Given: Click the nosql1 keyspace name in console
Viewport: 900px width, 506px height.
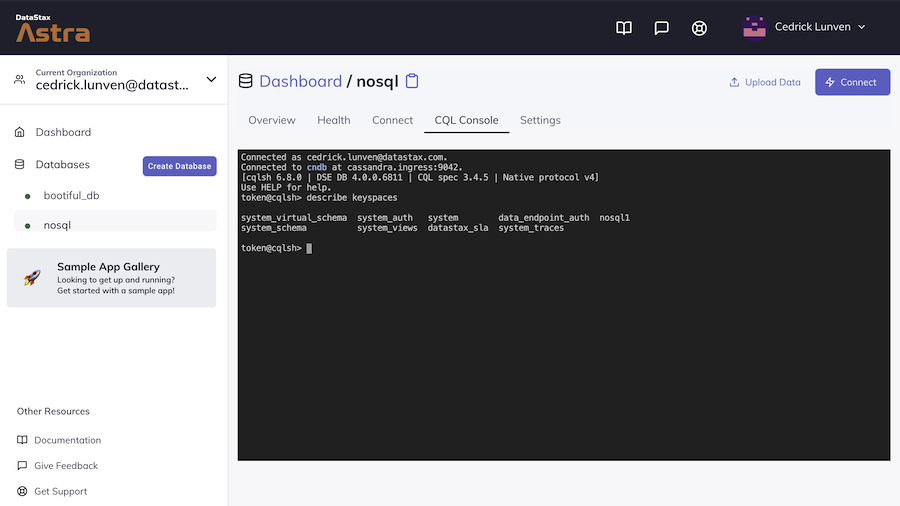Looking at the screenshot, I should [x=614, y=217].
